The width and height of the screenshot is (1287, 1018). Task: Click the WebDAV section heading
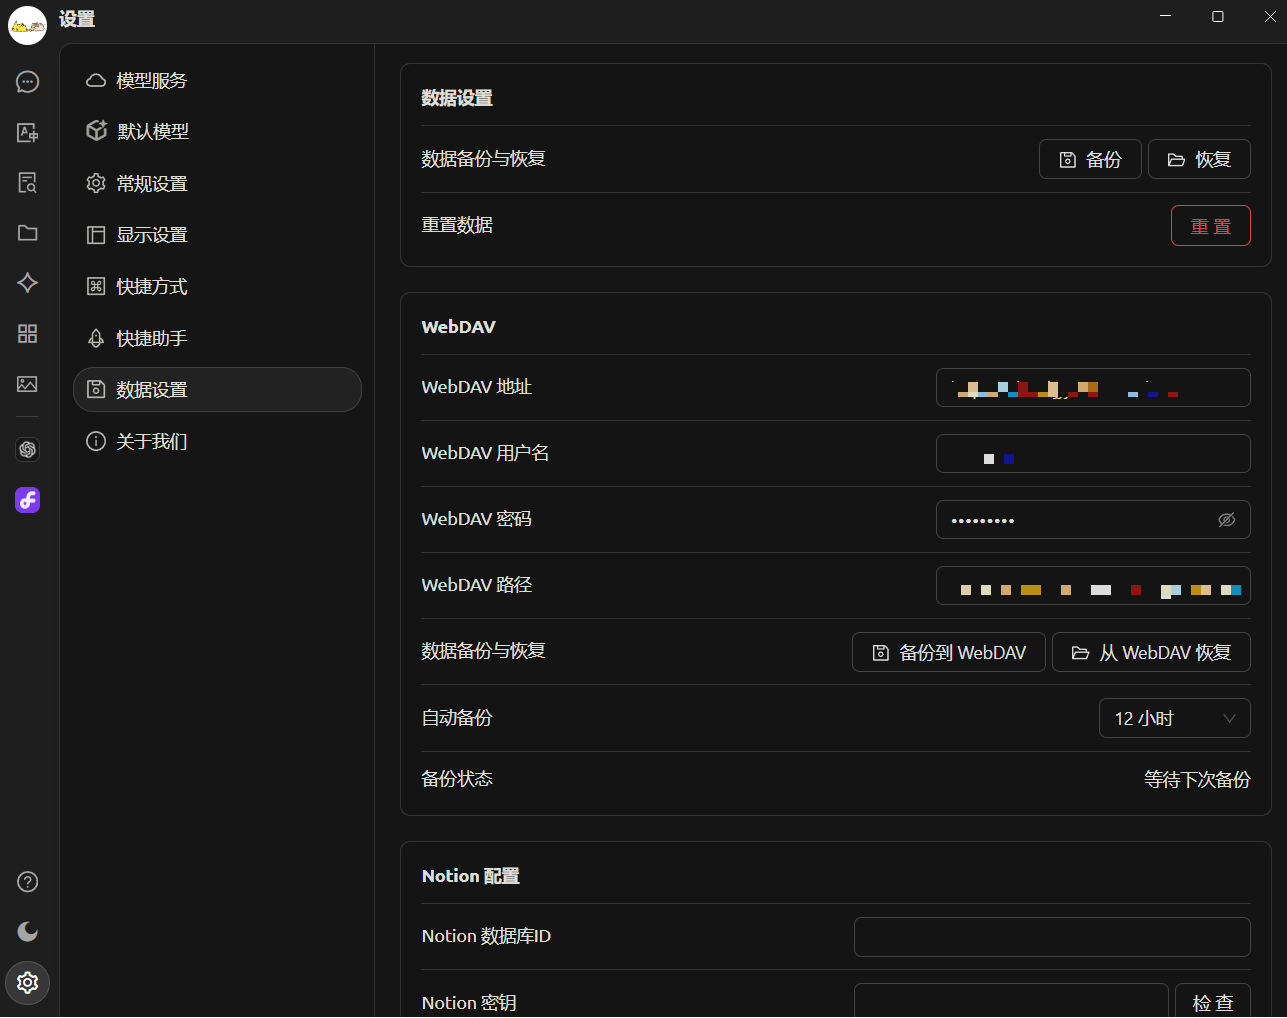[x=459, y=327]
